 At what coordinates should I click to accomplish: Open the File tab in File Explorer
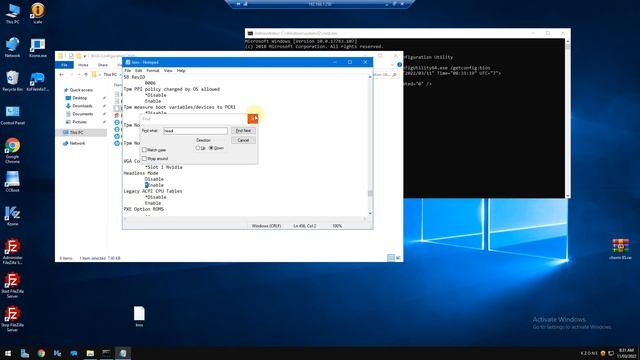[64, 65]
